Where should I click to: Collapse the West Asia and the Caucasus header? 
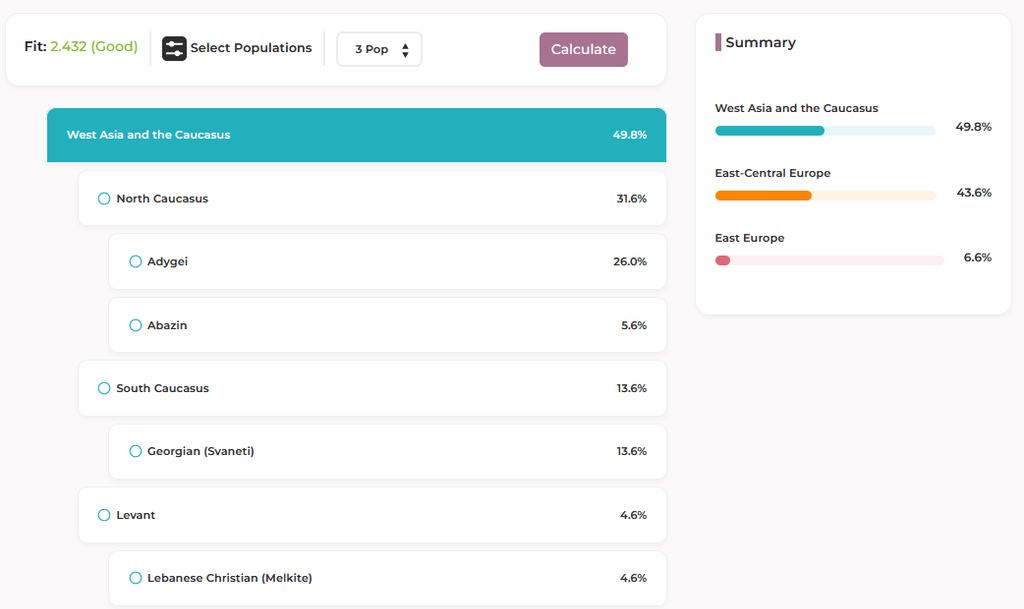click(x=357, y=134)
